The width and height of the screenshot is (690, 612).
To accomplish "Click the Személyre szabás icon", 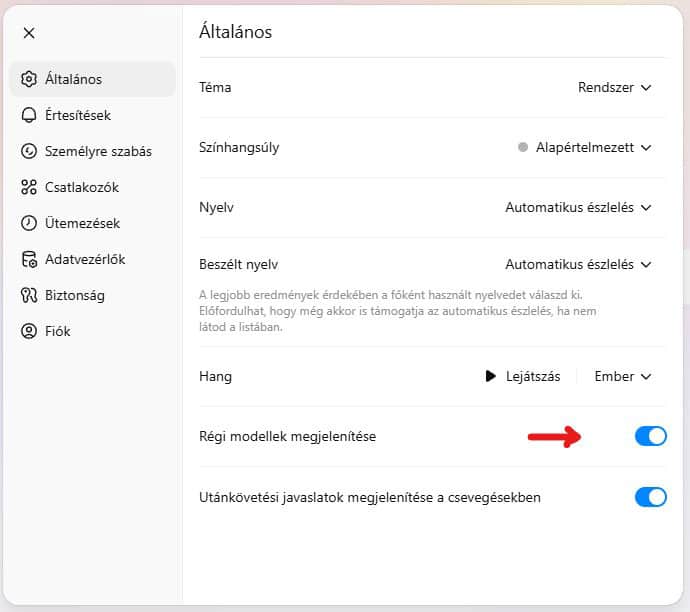I will (x=29, y=151).
